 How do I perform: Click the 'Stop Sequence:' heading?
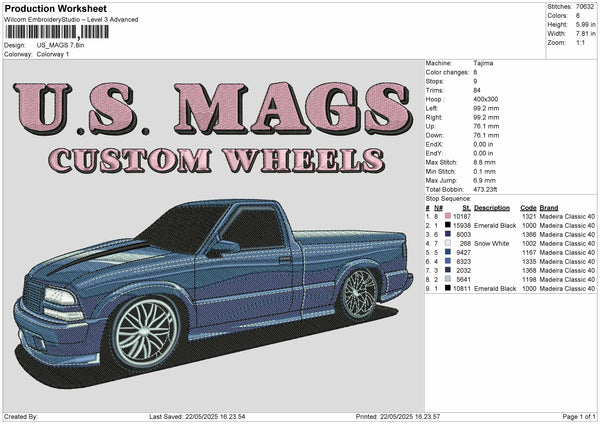448,199
